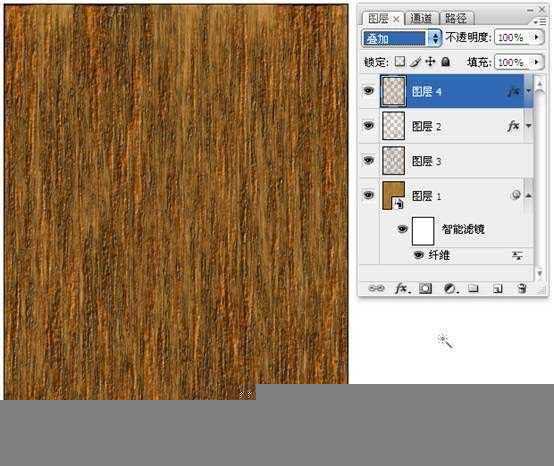Select layer named 图层 1
This screenshot has width=554, height=466.
pyautogui.click(x=426, y=196)
